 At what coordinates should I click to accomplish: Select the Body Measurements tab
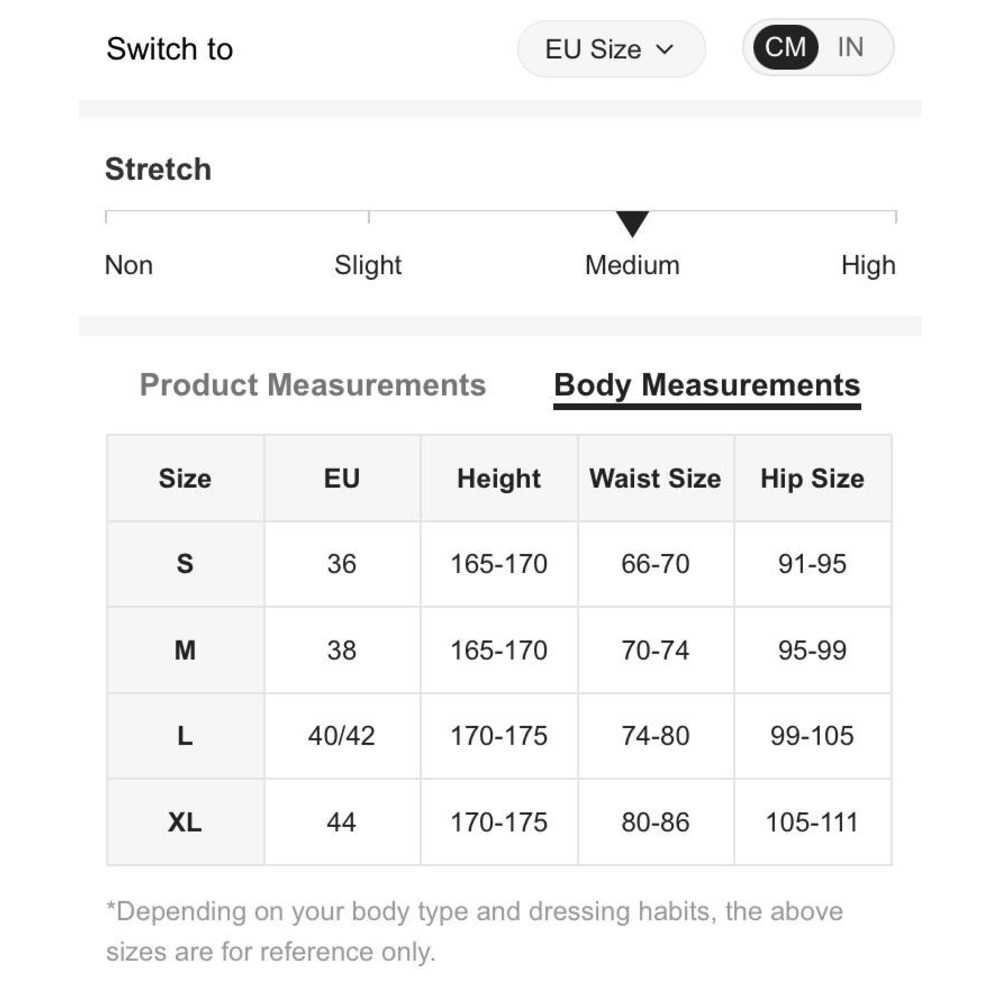click(706, 386)
